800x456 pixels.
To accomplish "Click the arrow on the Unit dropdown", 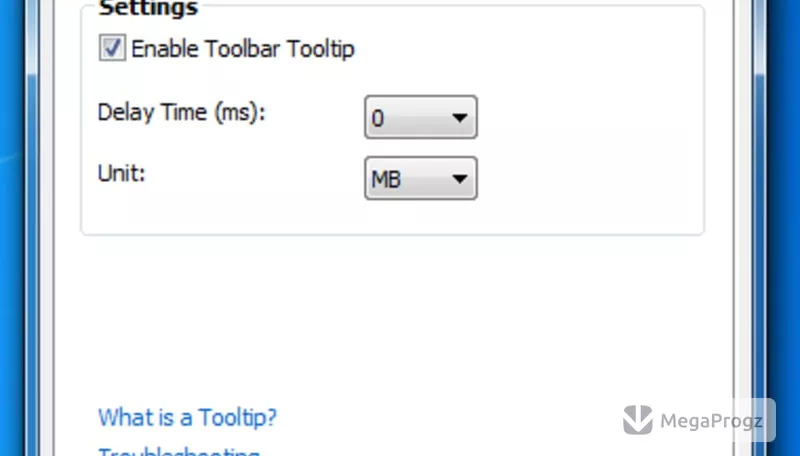I will [460, 179].
